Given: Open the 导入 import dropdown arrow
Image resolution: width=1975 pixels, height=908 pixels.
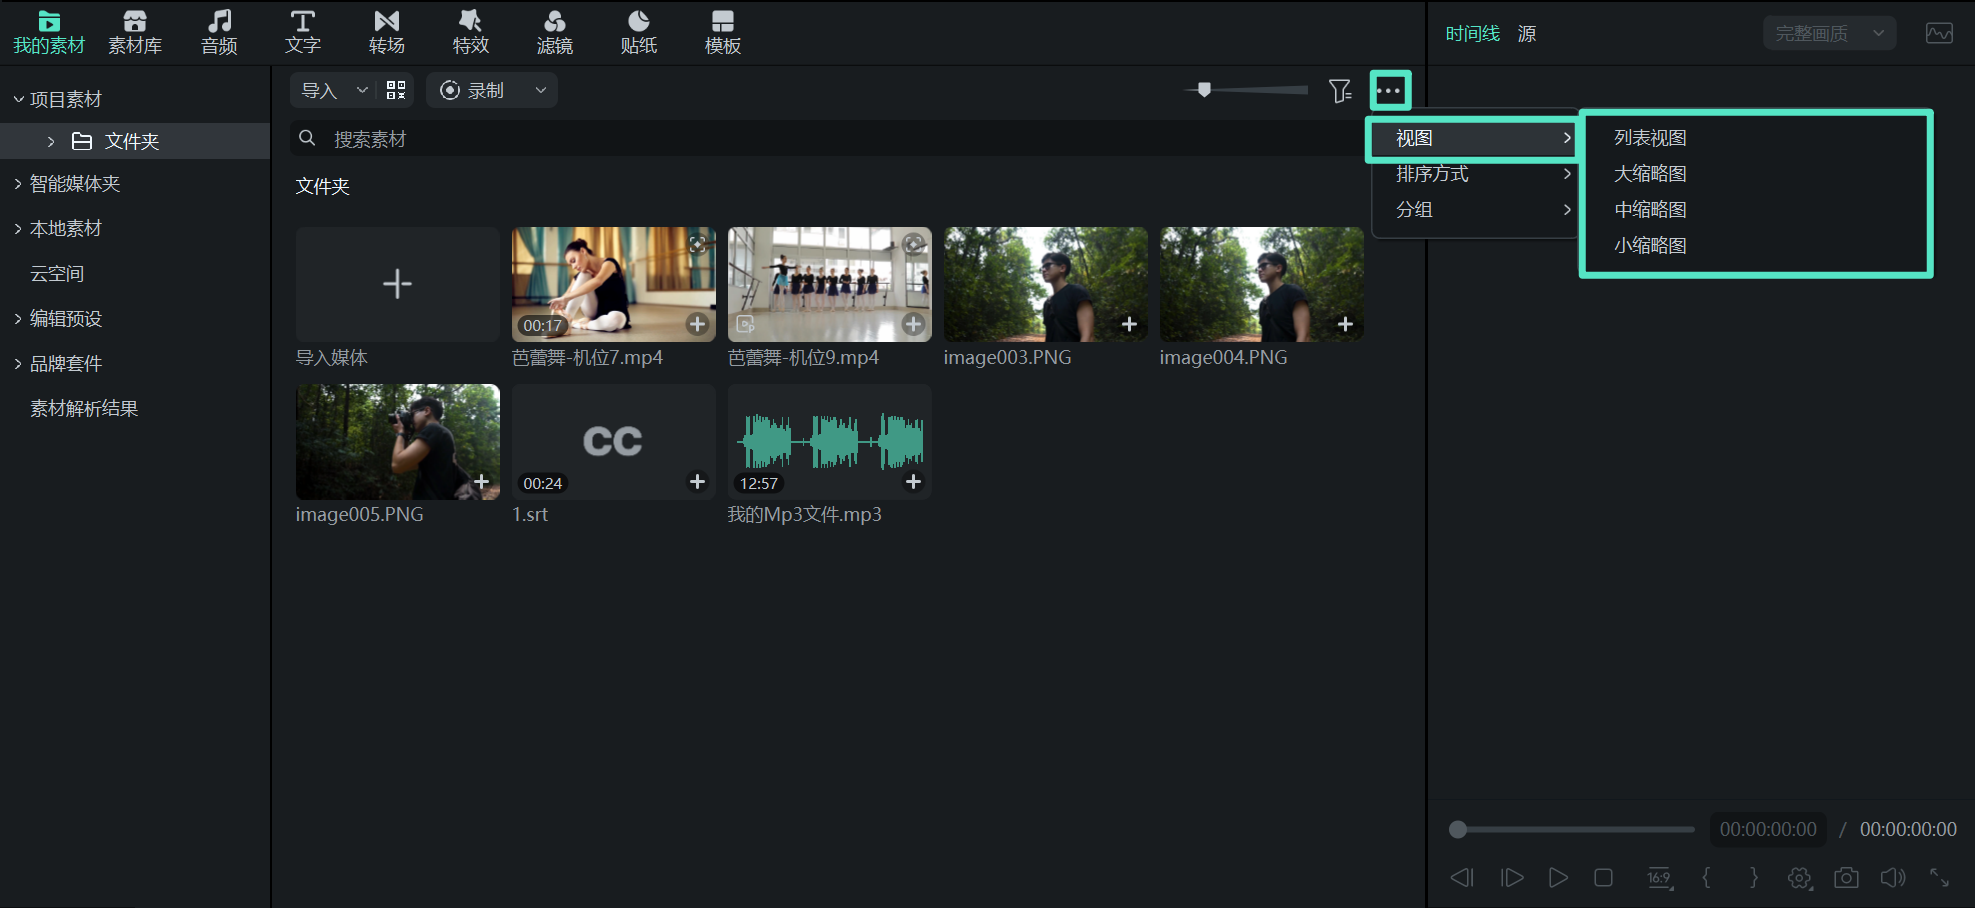Looking at the screenshot, I should tap(362, 90).
